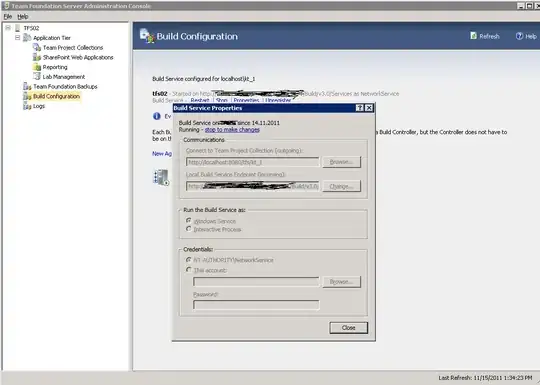Image resolution: width=540 pixels, height=385 pixels.
Task: Click the Close button in properties dialog
Action: pos(349,327)
